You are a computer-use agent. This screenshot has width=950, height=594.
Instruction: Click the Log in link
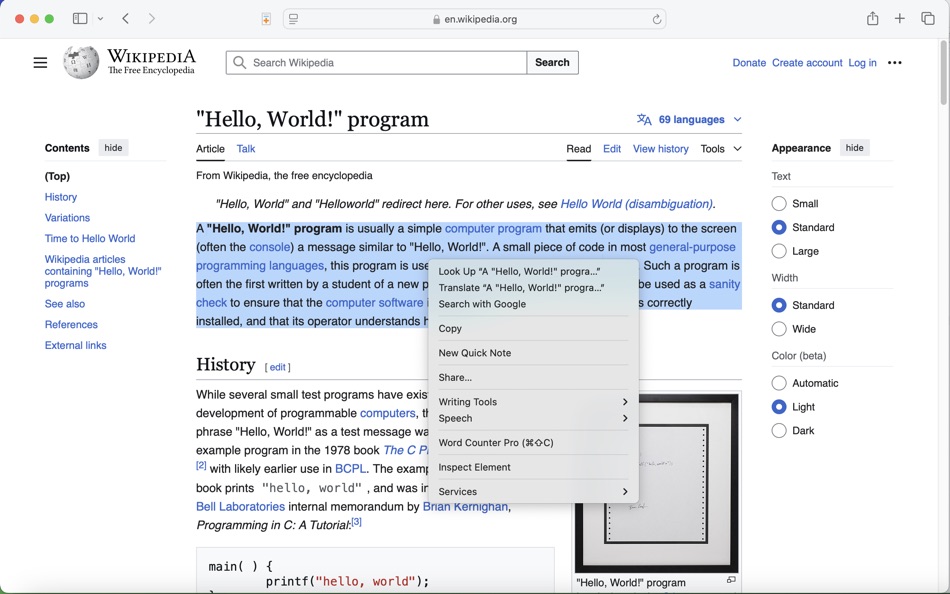point(862,62)
